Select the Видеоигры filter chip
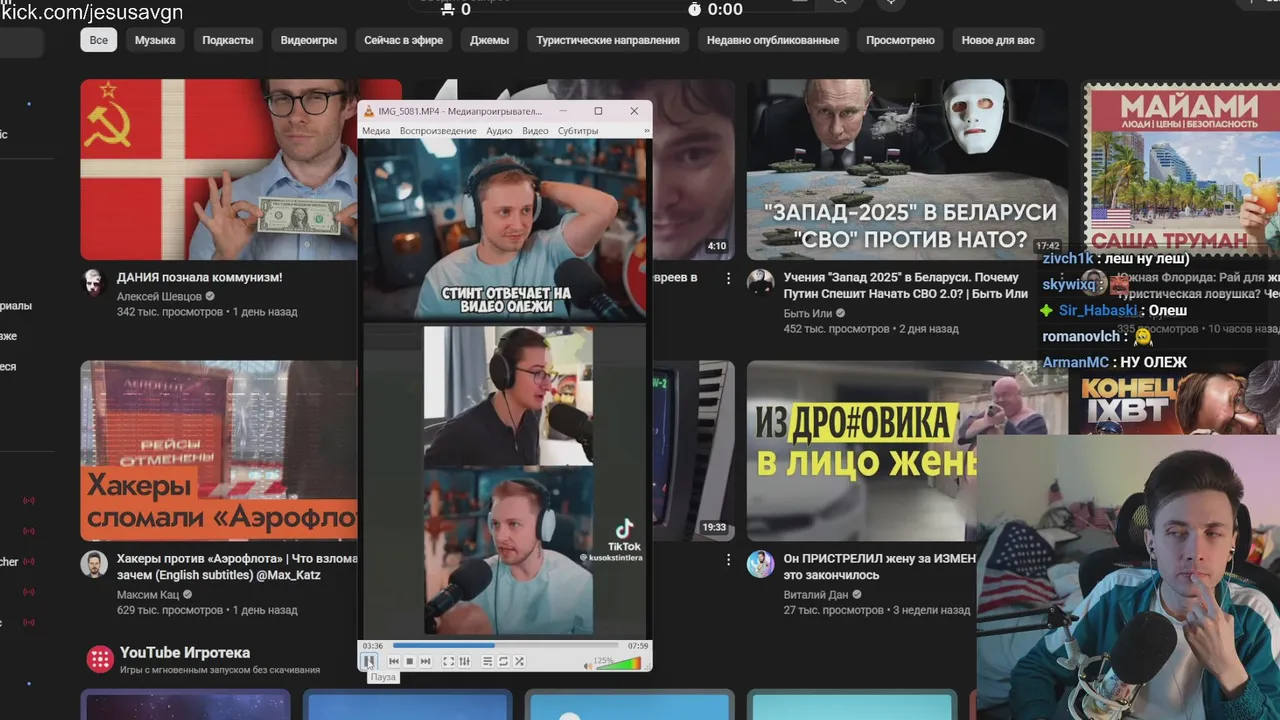The width and height of the screenshot is (1280, 720). (x=309, y=40)
